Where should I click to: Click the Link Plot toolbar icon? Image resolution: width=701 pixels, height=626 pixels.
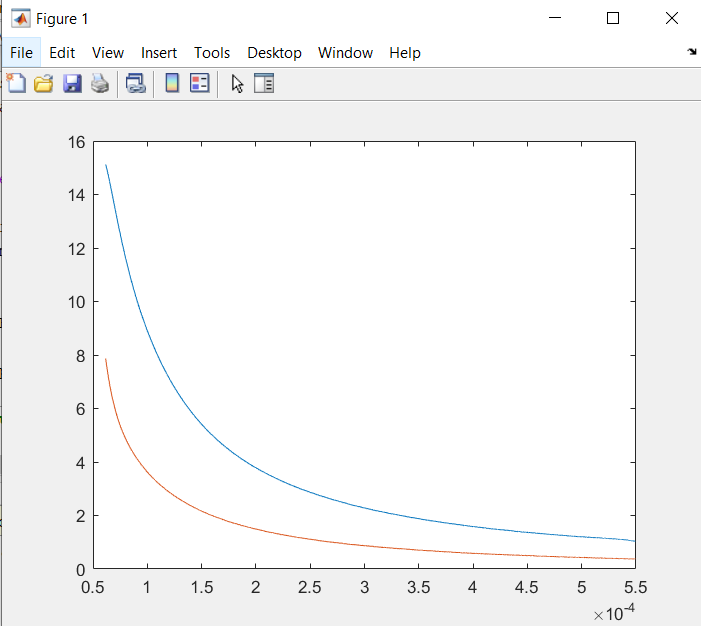click(136, 84)
